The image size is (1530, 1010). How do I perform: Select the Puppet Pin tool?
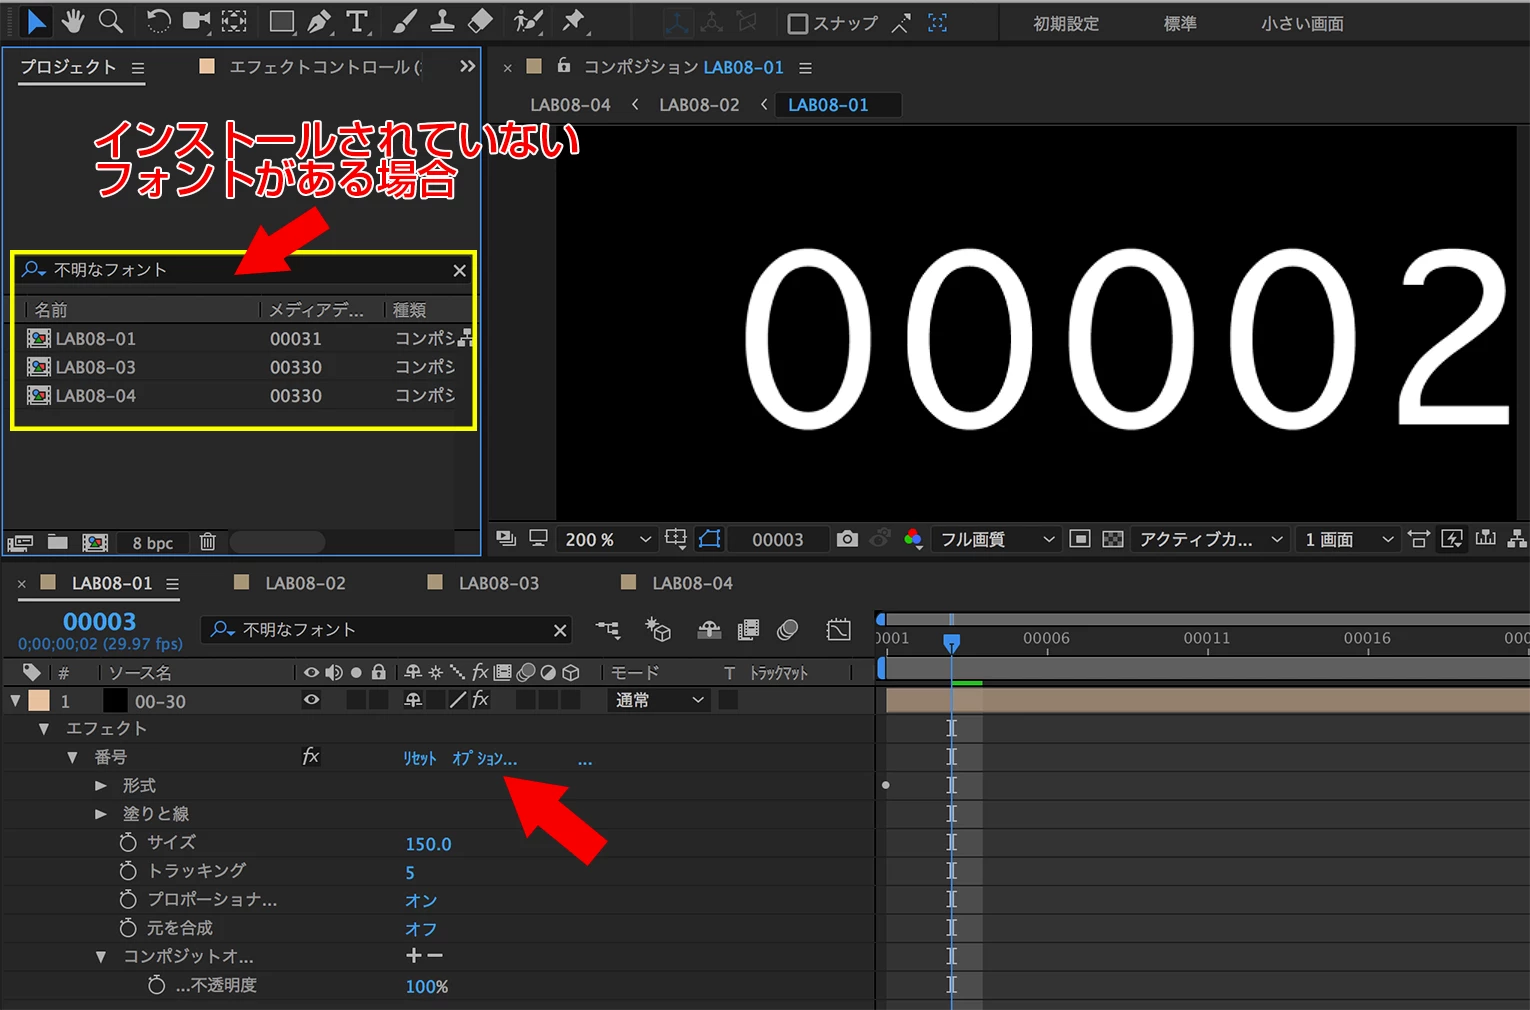tap(574, 21)
